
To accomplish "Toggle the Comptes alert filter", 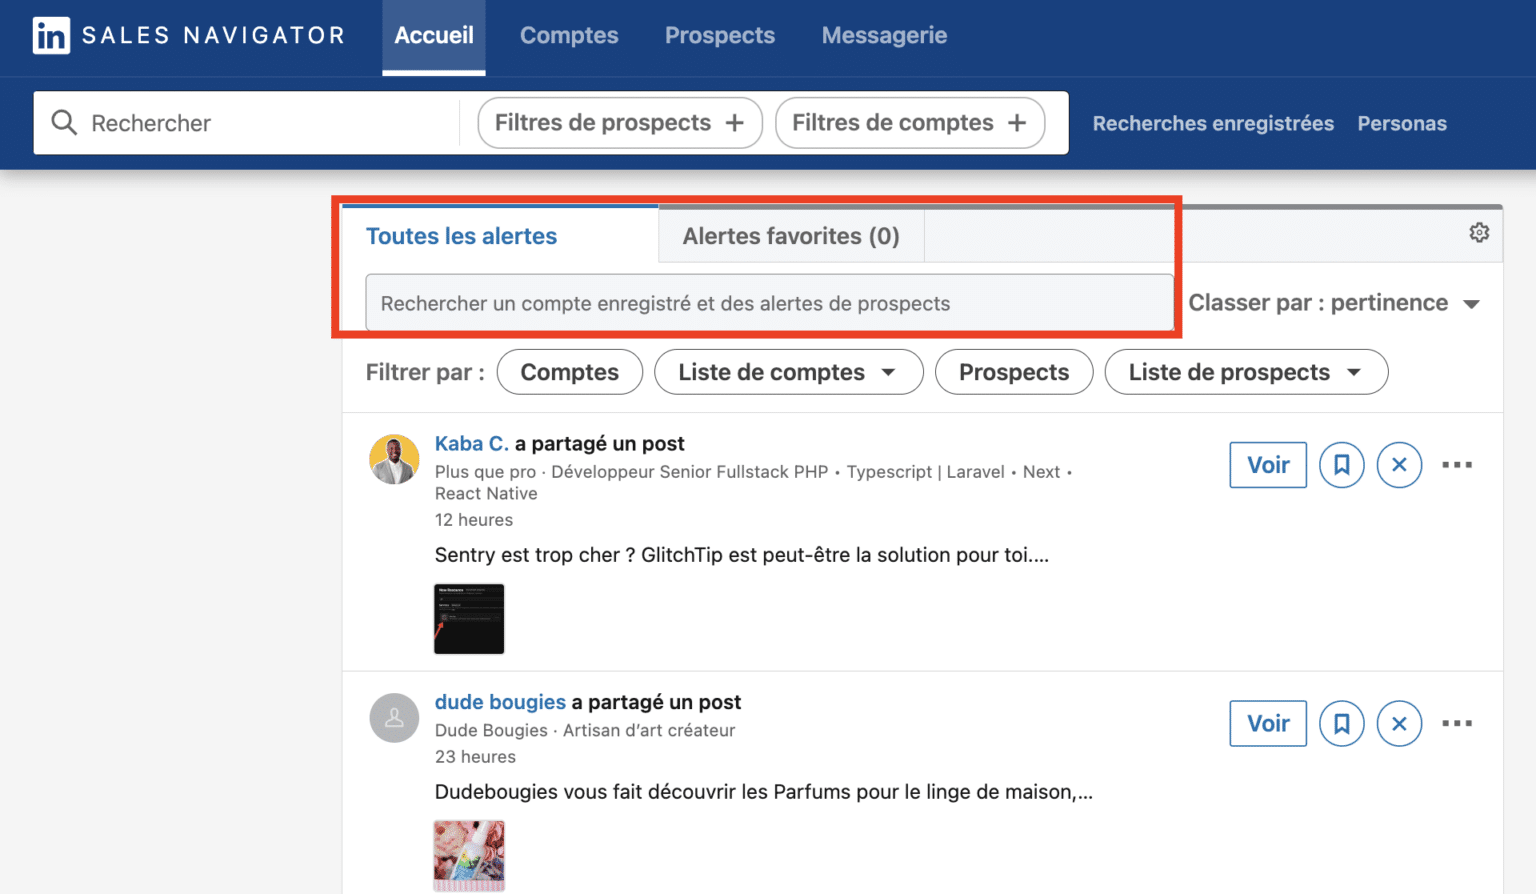I will (x=569, y=371).
